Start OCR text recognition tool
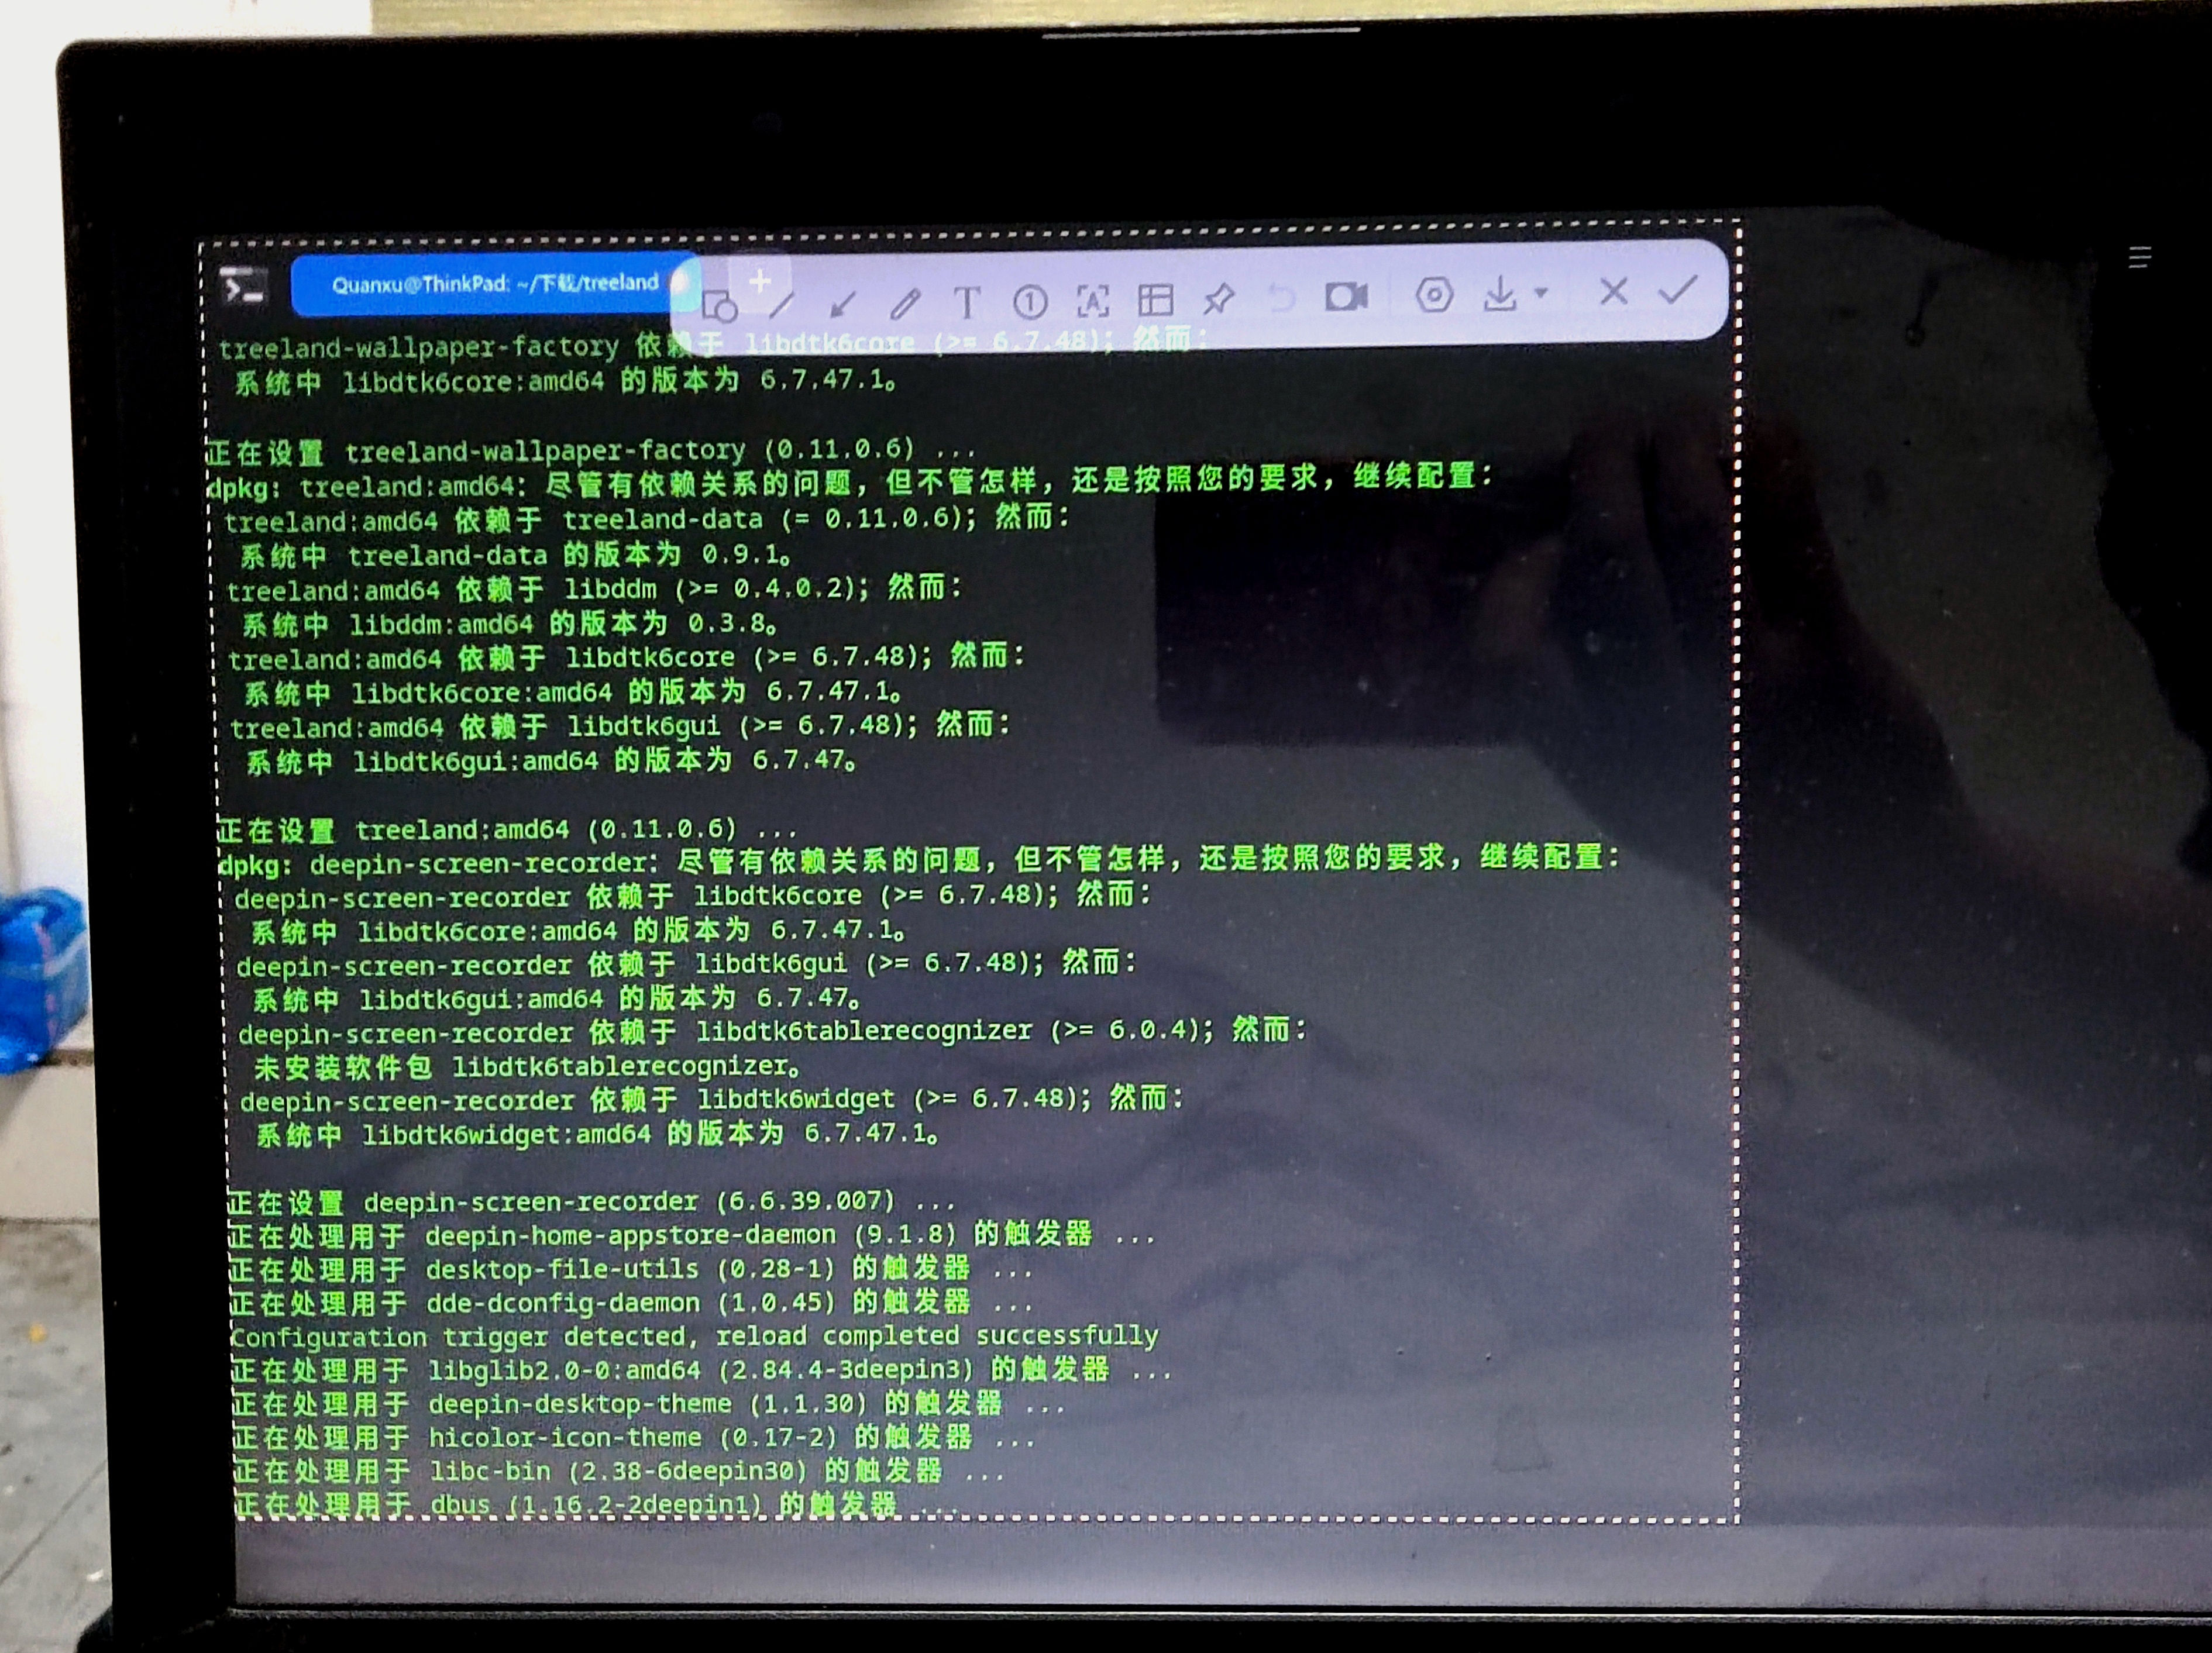 (1092, 300)
